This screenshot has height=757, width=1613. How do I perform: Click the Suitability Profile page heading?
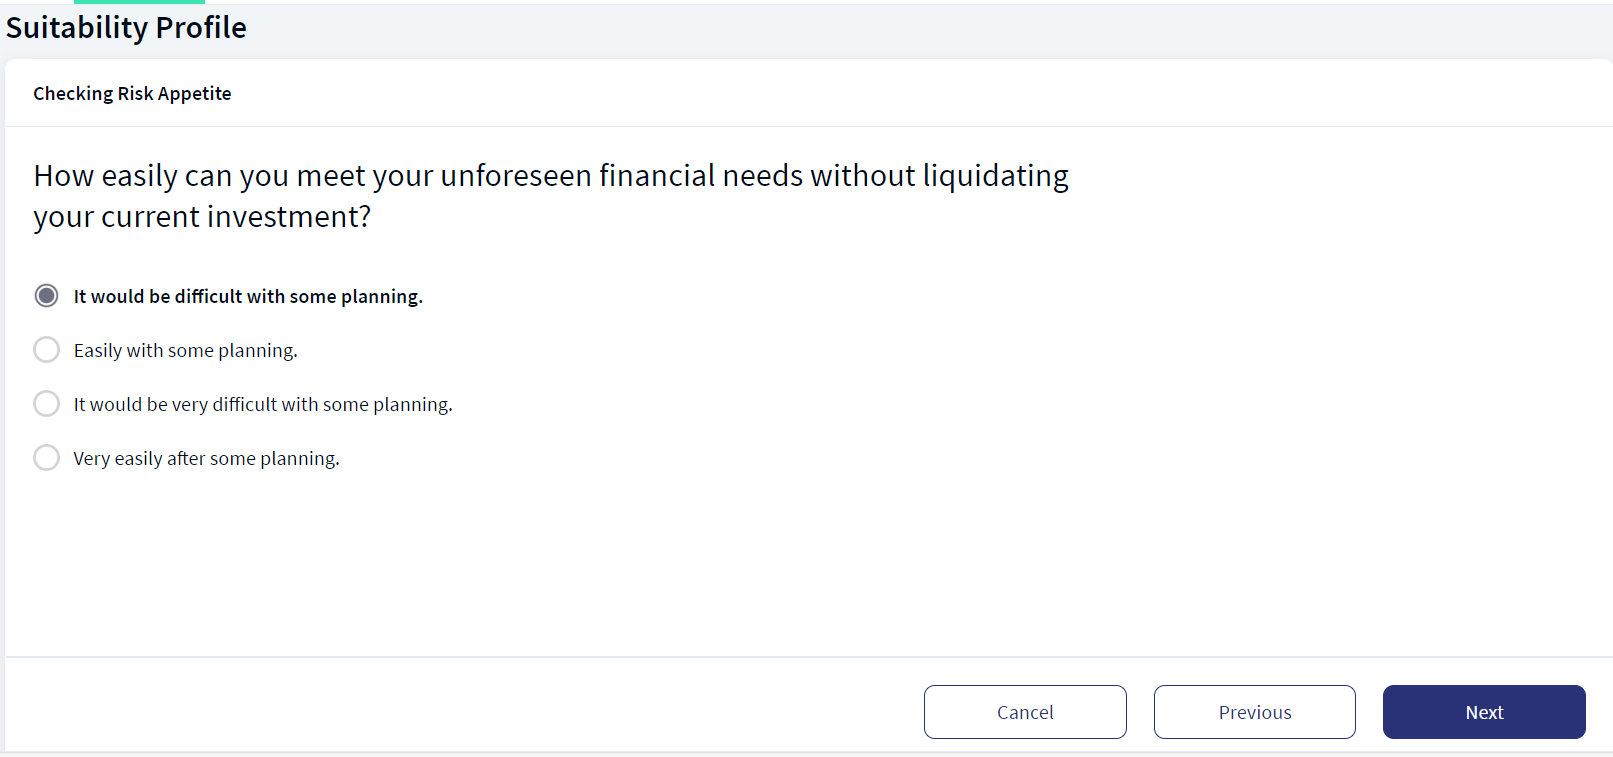point(126,28)
